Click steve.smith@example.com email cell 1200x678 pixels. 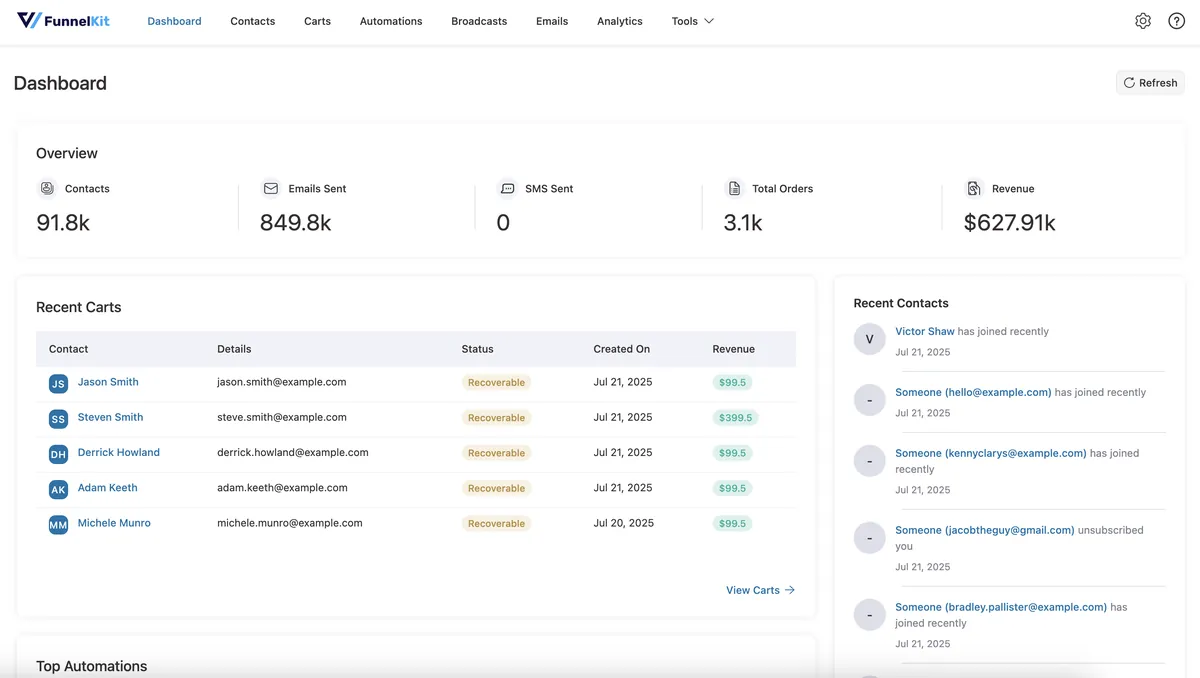282,417
